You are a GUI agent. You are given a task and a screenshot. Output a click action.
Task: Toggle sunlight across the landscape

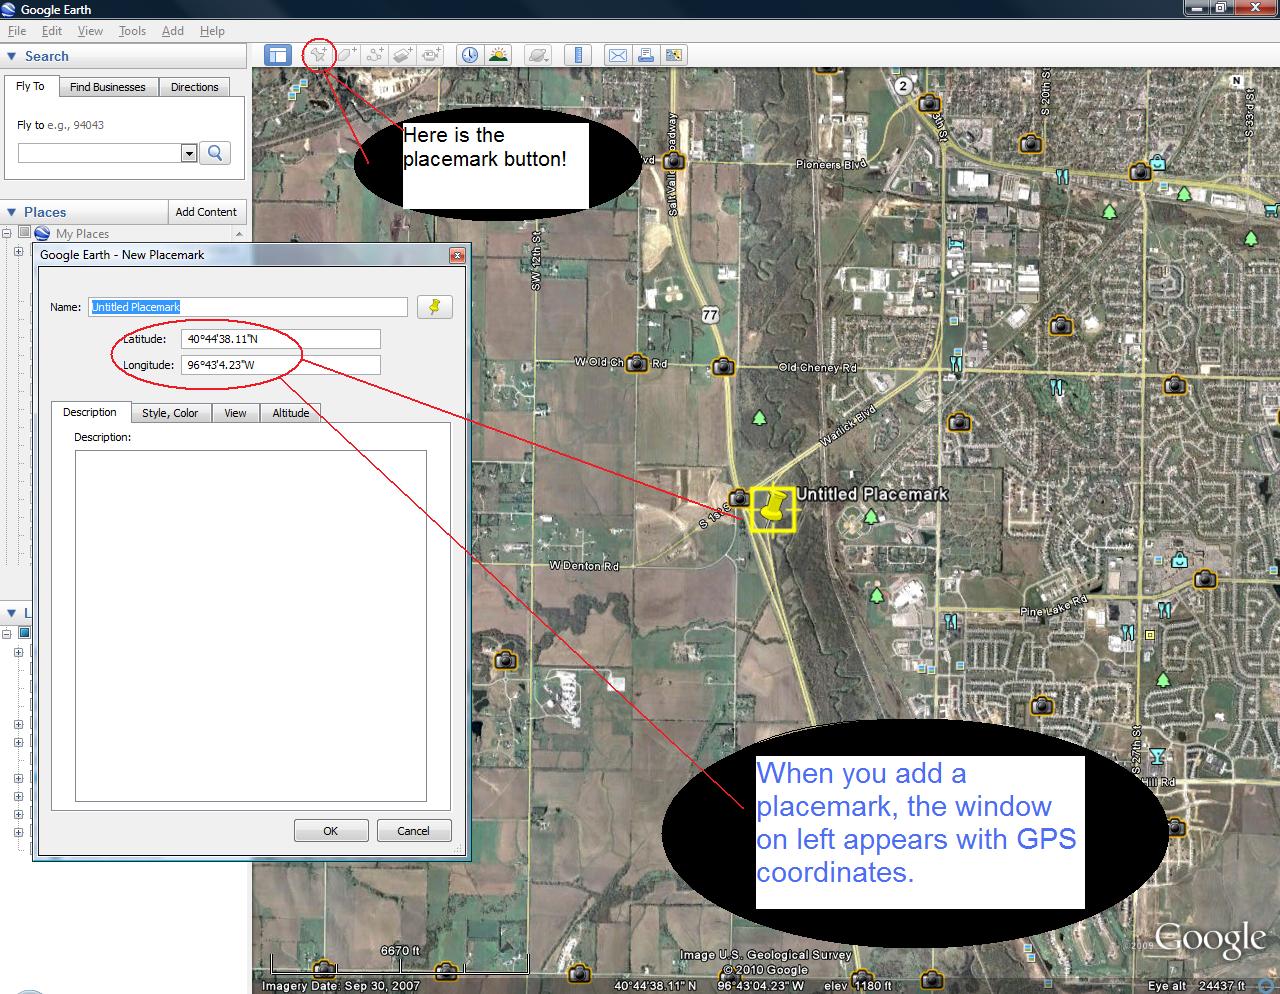pos(497,55)
